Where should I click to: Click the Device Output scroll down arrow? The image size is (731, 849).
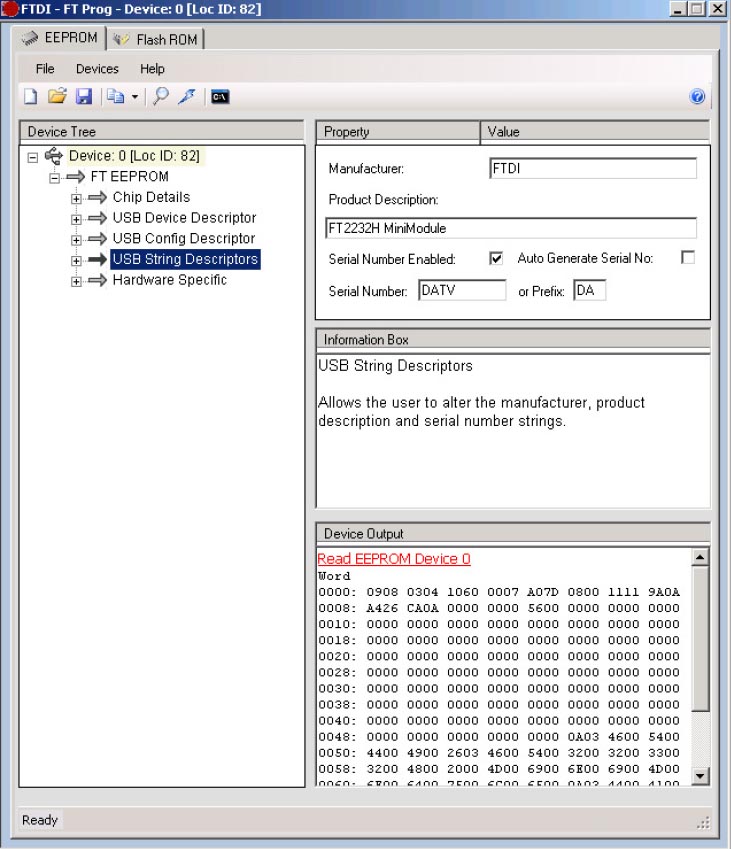700,776
